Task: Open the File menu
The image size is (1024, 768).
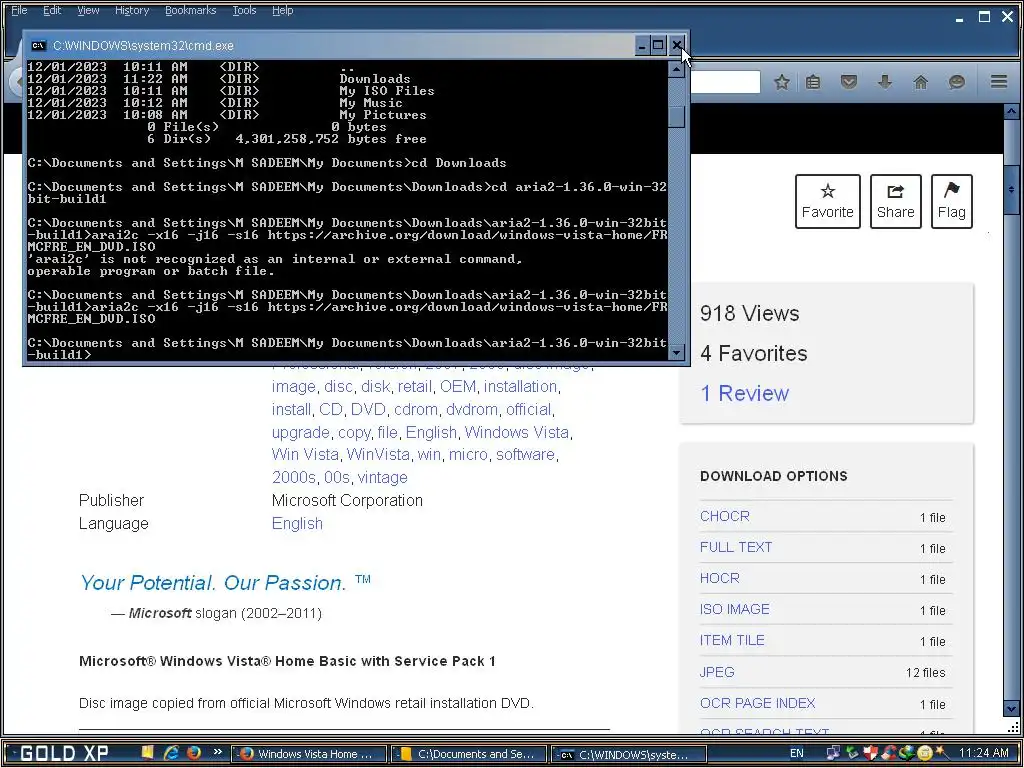Action: [x=20, y=10]
